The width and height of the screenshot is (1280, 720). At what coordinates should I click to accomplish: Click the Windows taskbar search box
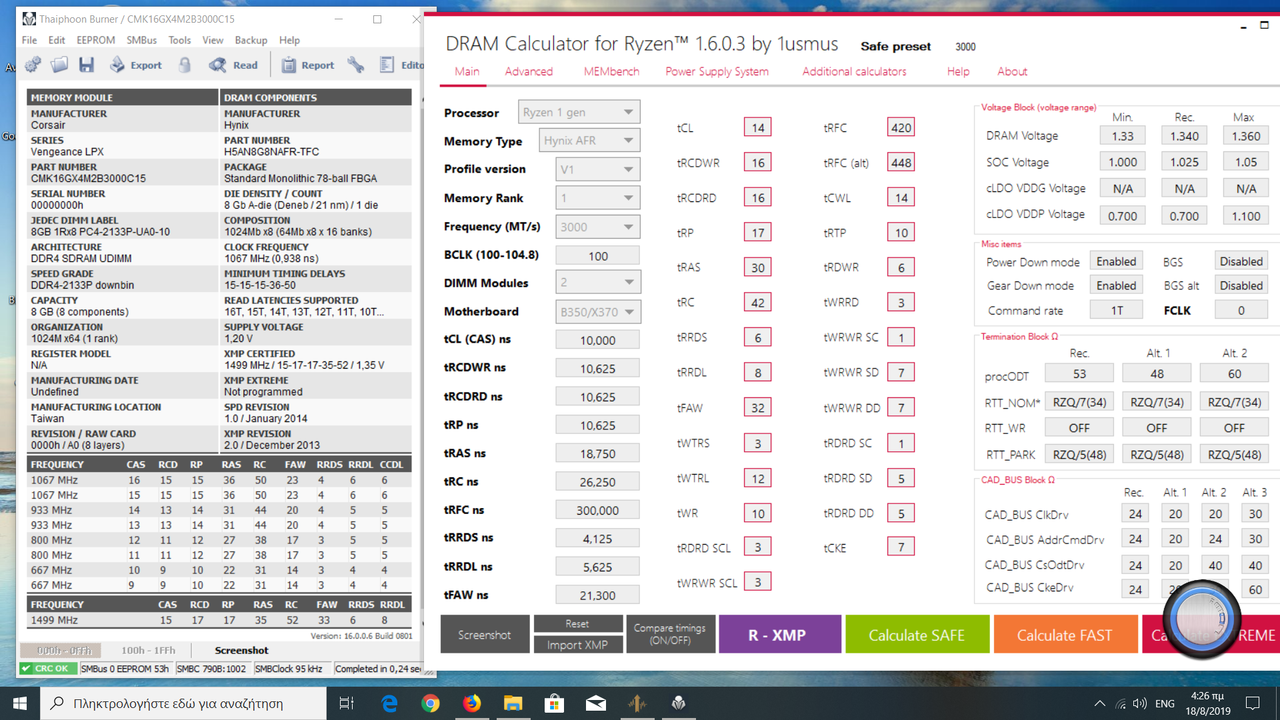tap(184, 703)
